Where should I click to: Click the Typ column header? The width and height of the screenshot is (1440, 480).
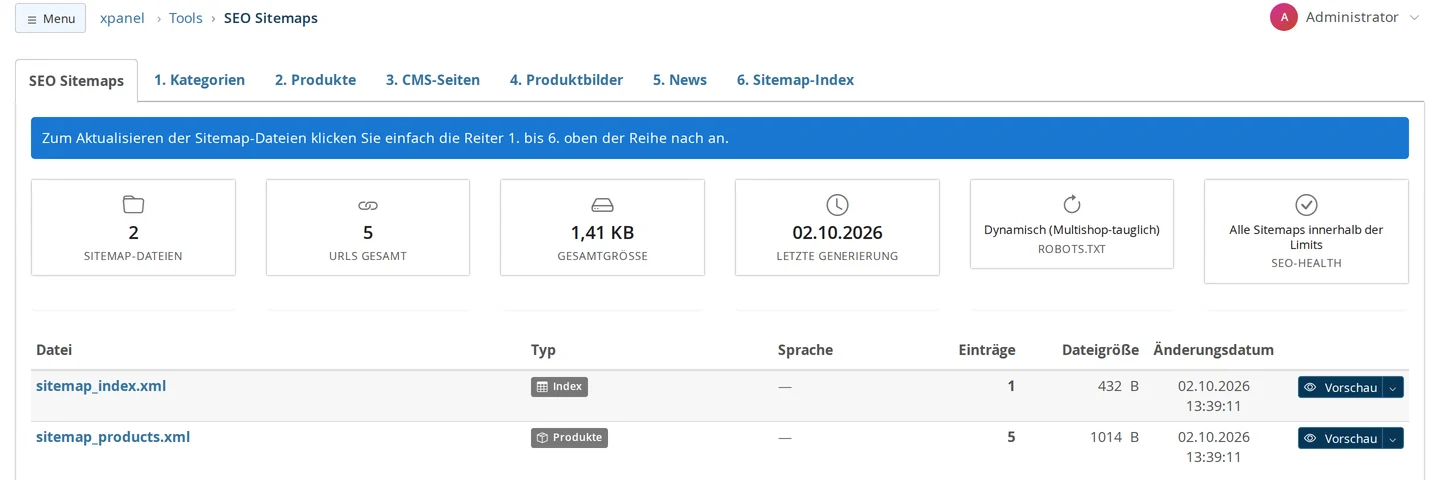(543, 350)
